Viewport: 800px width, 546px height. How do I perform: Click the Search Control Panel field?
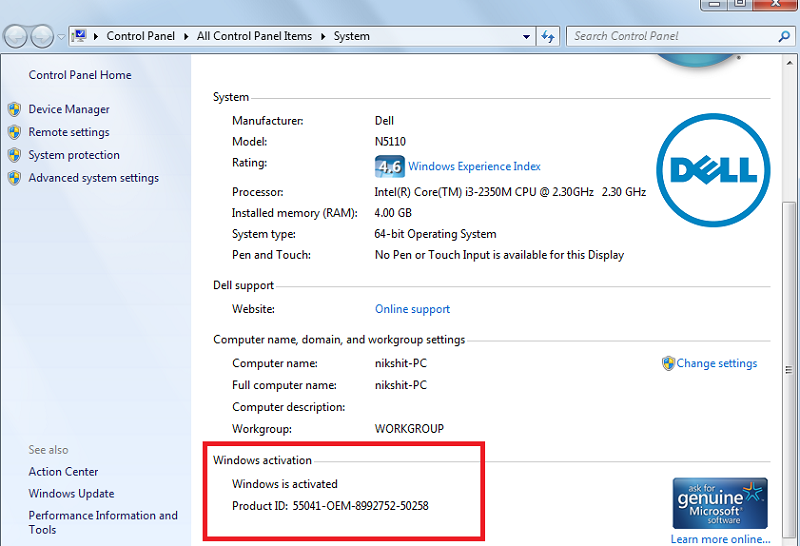(681, 36)
